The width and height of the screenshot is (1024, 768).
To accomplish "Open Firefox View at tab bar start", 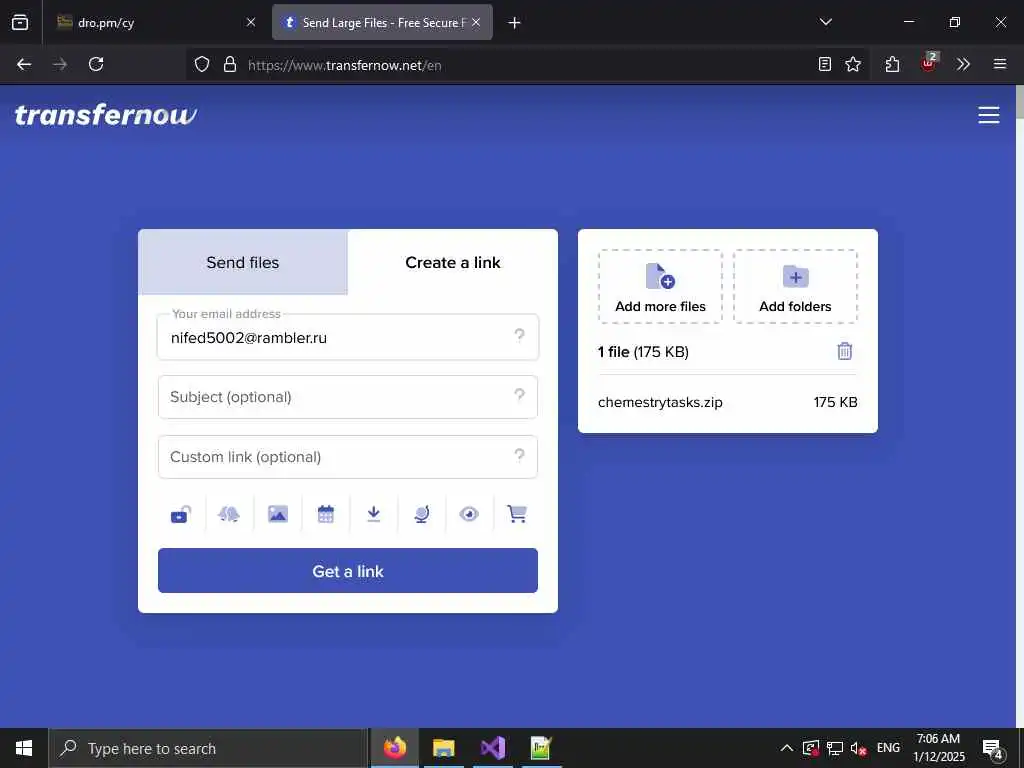I will coord(20,23).
